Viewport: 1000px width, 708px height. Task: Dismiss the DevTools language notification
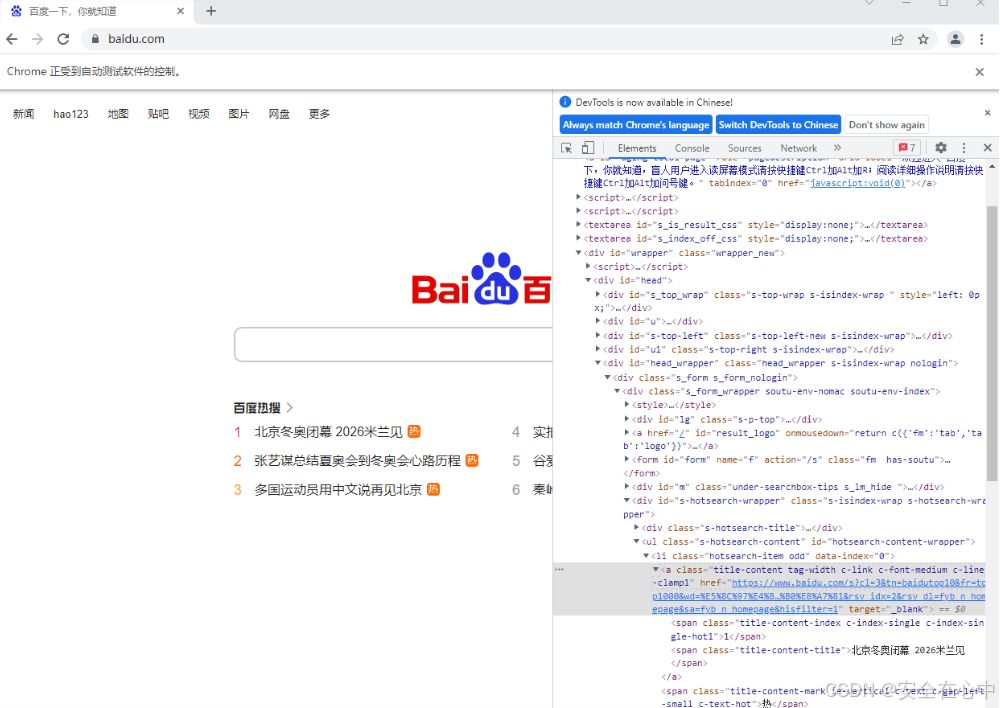click(987, 113)
